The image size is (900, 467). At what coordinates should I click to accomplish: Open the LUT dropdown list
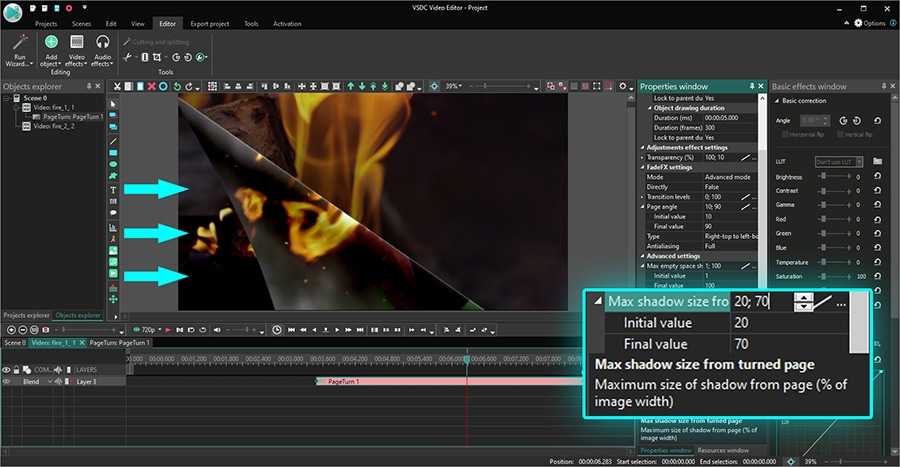[x=838, y=161]
